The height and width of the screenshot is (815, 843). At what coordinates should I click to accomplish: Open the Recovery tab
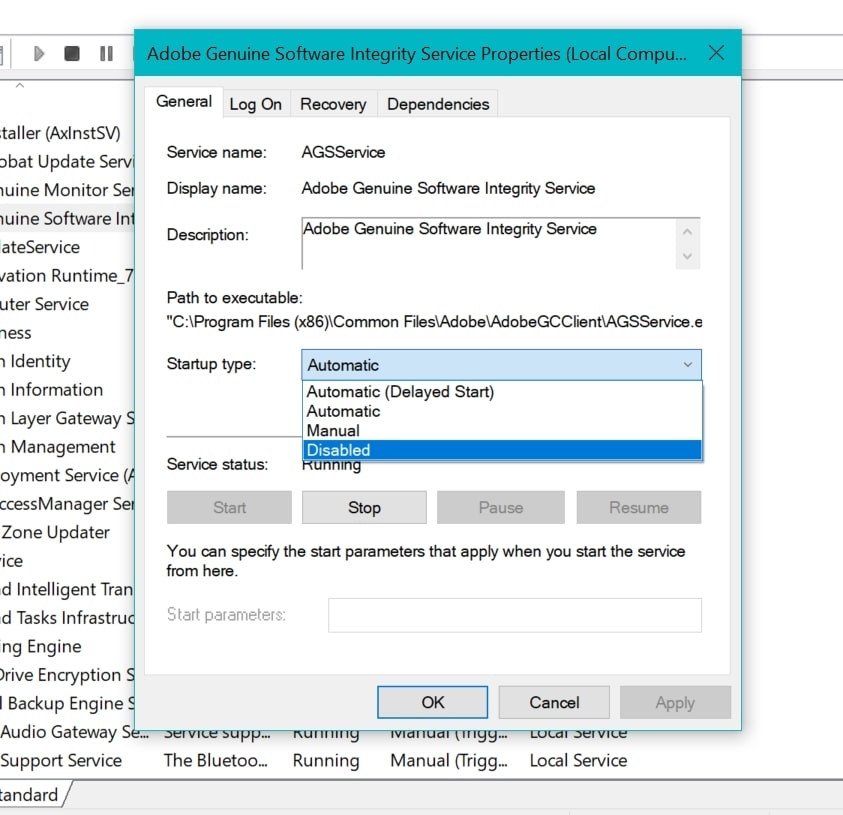(333, 104)
